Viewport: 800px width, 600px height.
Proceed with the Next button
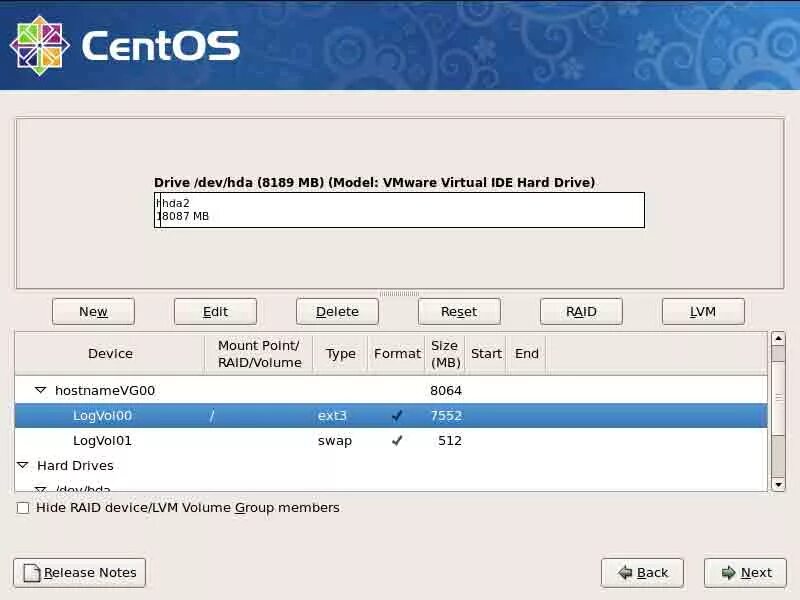(x=745, y=572)
